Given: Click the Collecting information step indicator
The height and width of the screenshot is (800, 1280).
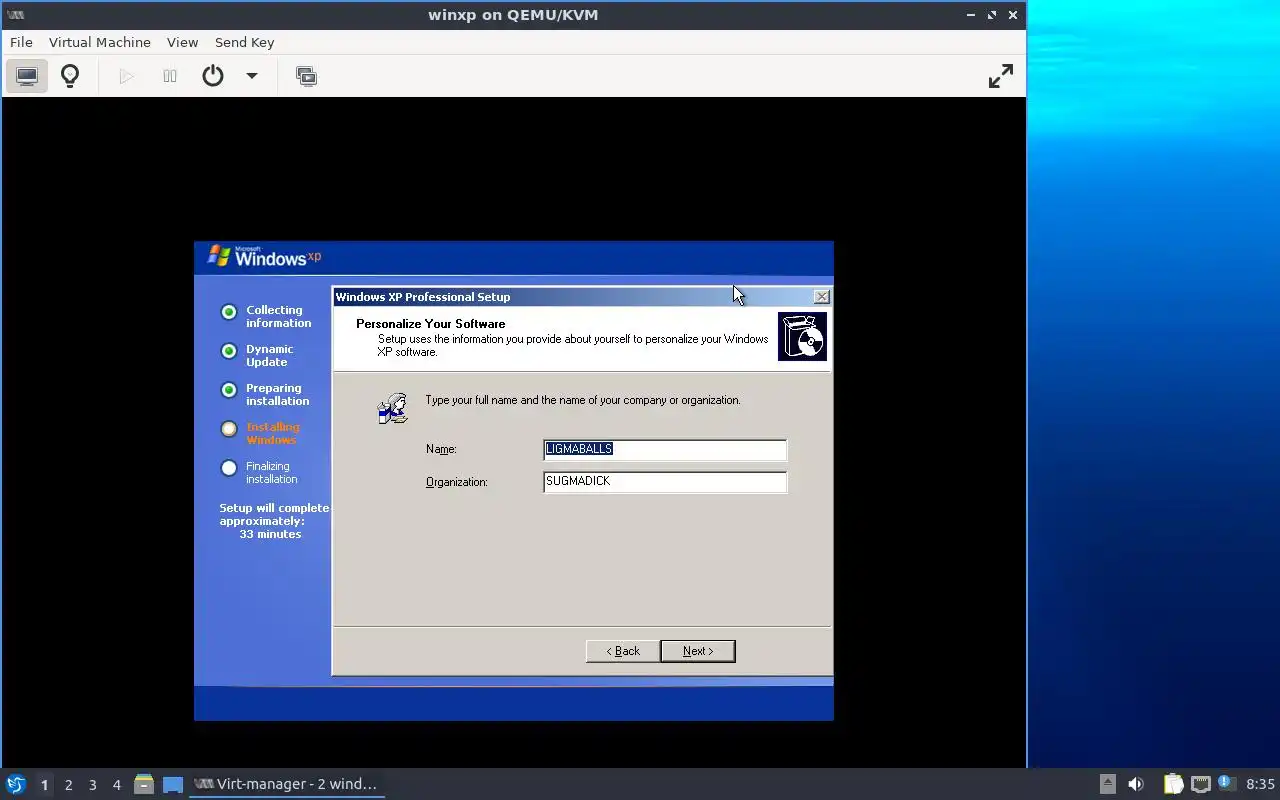Looking at the screenshot, I should click(229, 312).
